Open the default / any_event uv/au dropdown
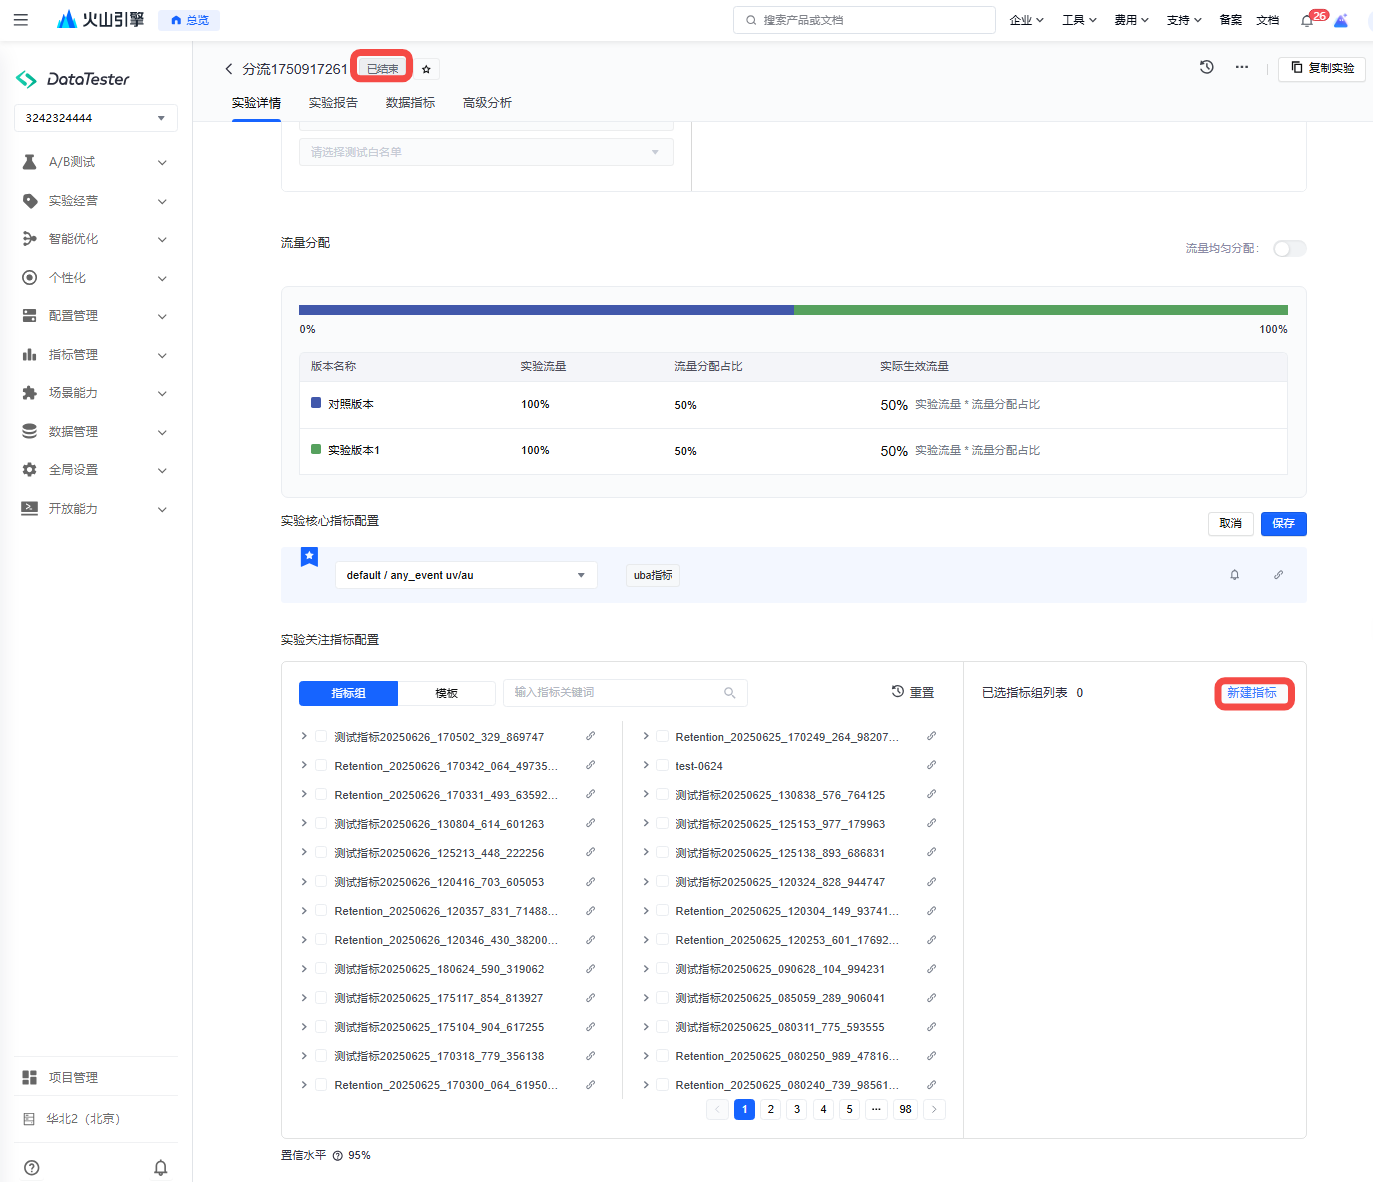Viewport: 1373px width, 1182px height. (466, 575)
